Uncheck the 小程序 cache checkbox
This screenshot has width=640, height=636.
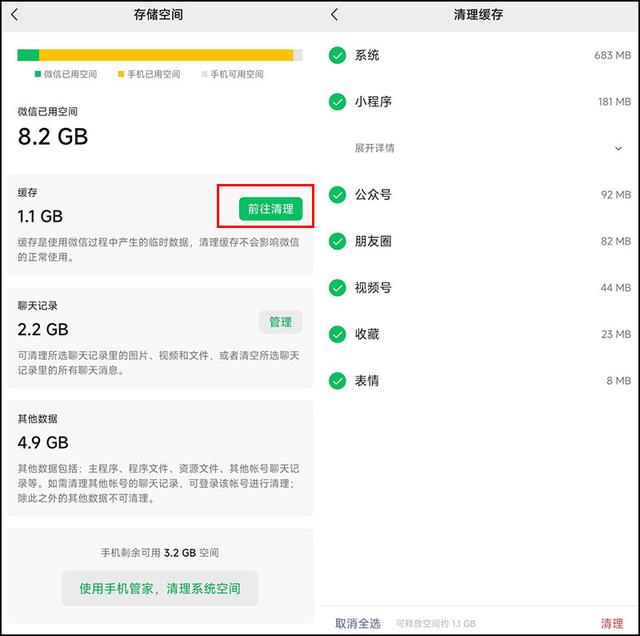click(x=337, y=102)
